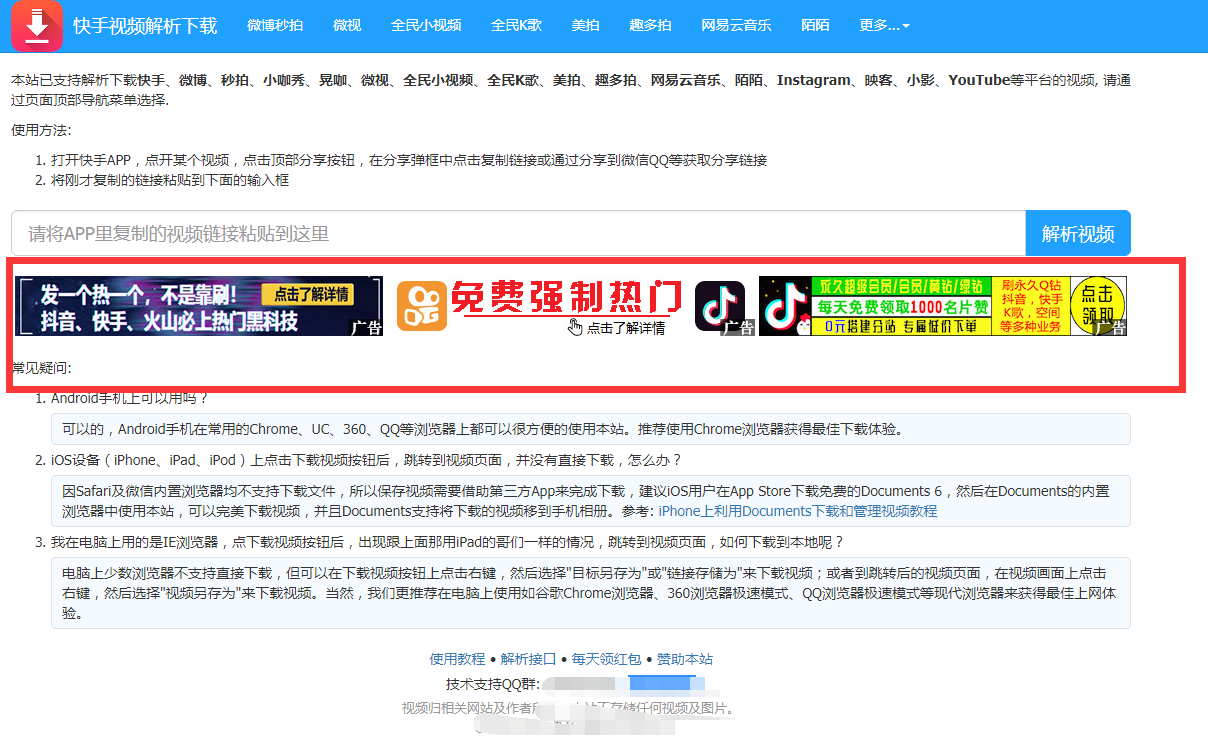Click the question Android手机上可以用吗
The width and height of the screenshot is (1208, 751).
coord(129,398)
